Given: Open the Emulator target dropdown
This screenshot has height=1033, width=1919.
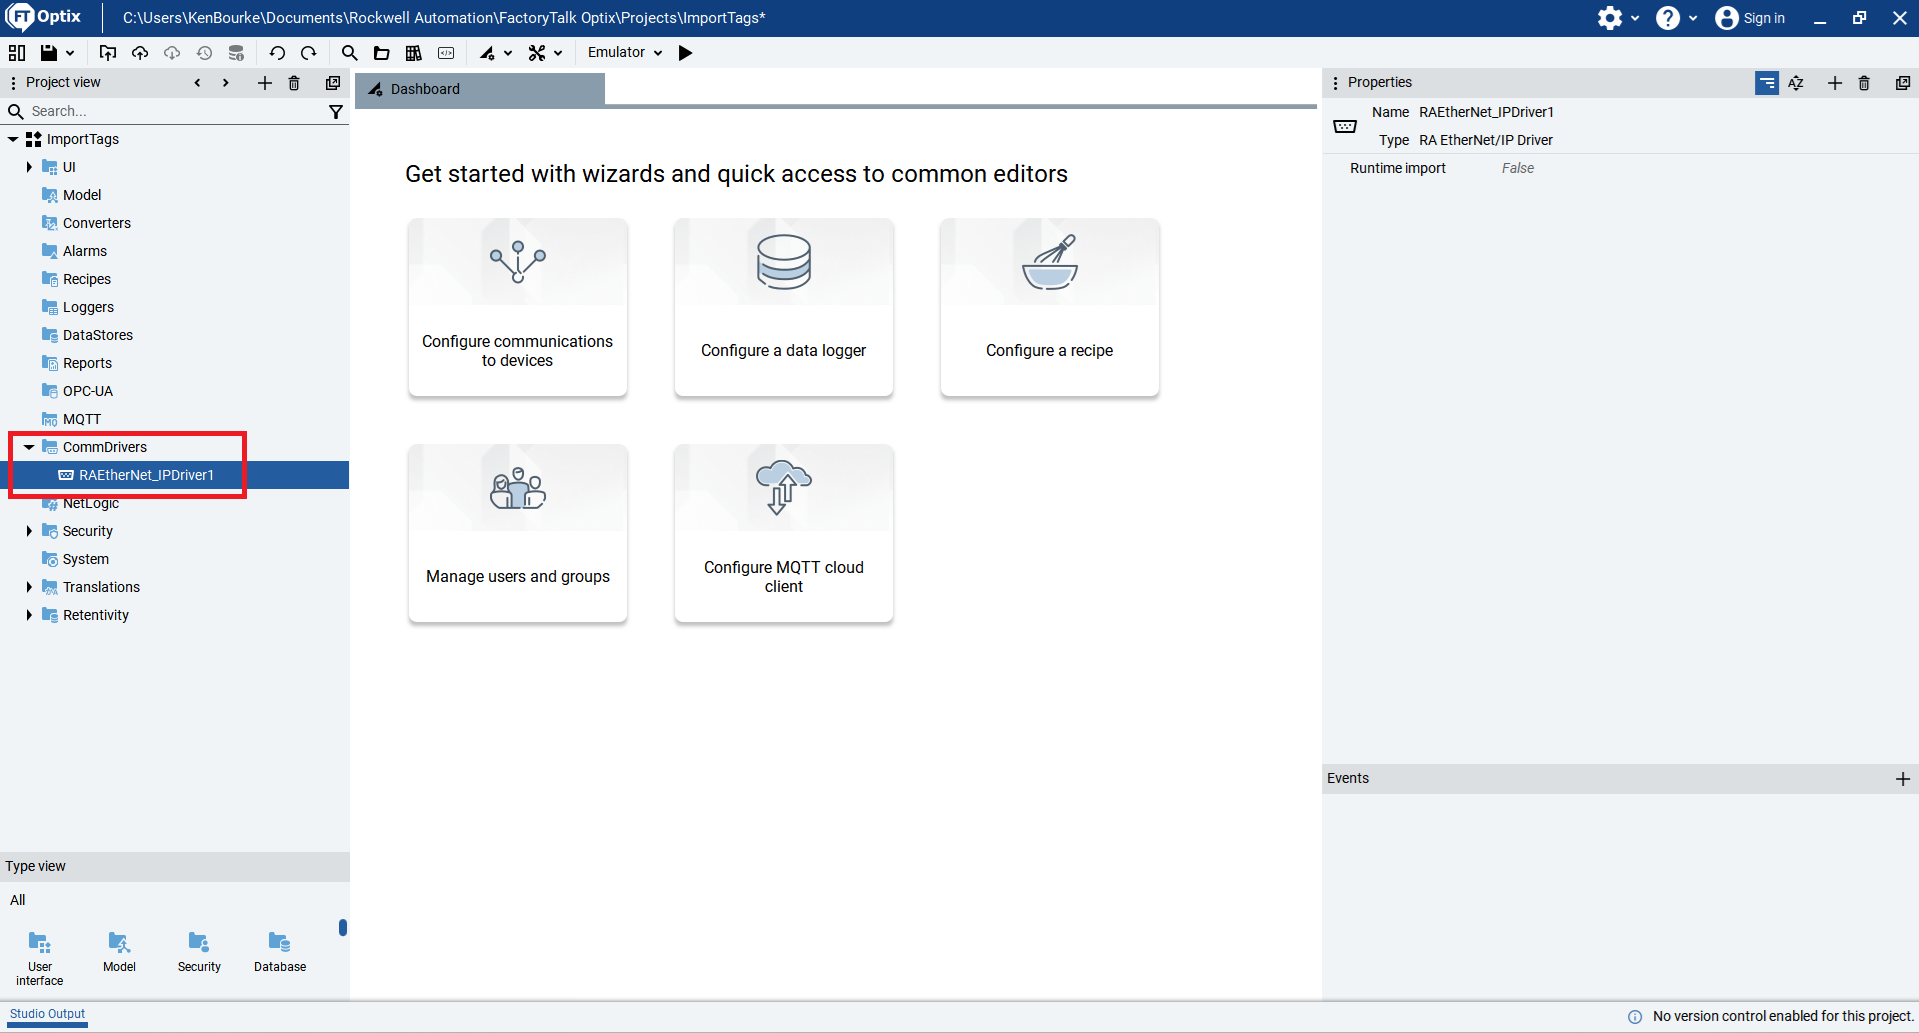Looking at the screenshot, I should (625, 53).
